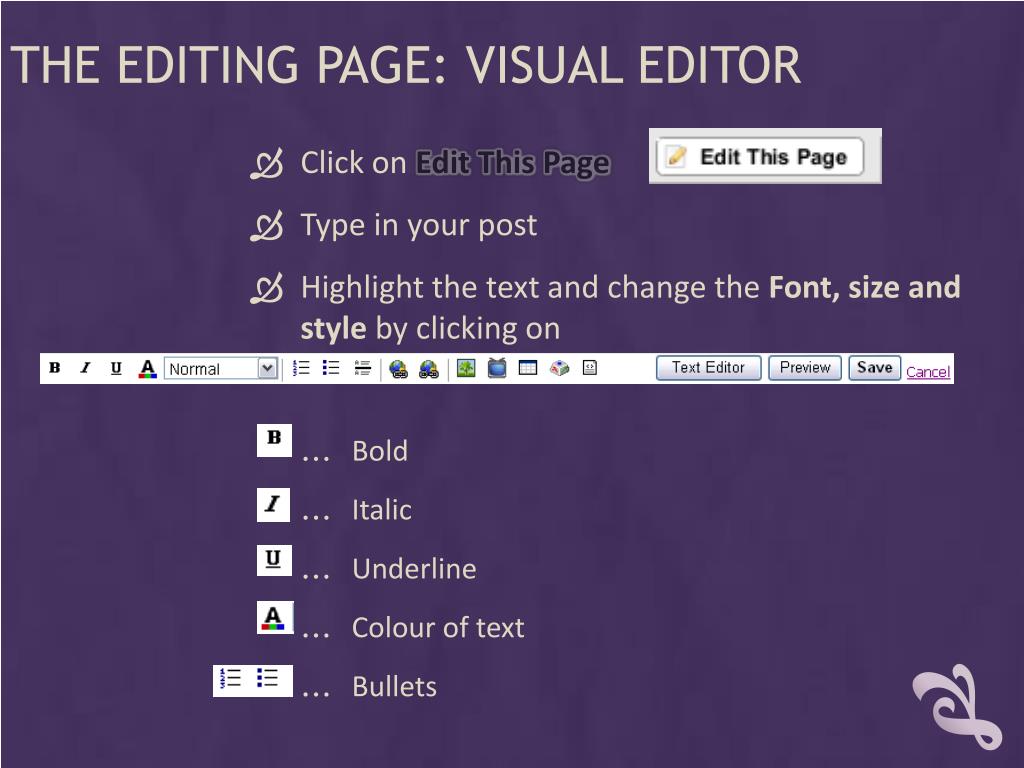Toggle Underline in the editor toolbar

pyautogui.click(x=116, y=368)
